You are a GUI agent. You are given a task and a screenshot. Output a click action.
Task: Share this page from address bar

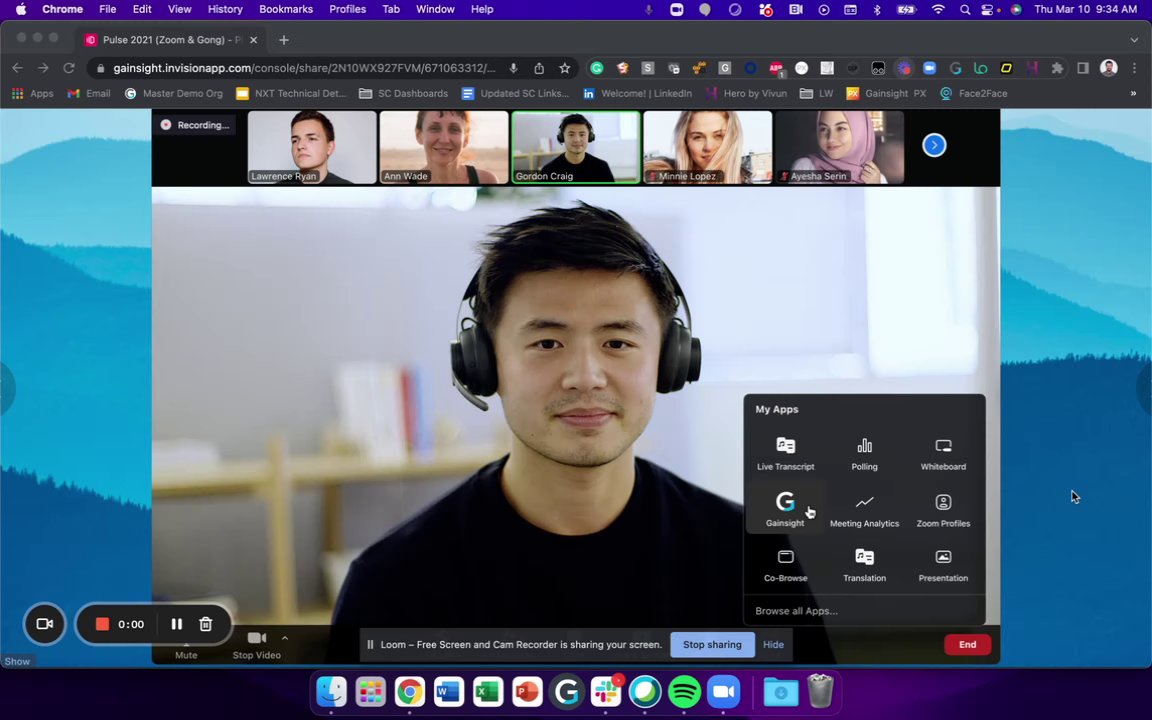(539, 68)
